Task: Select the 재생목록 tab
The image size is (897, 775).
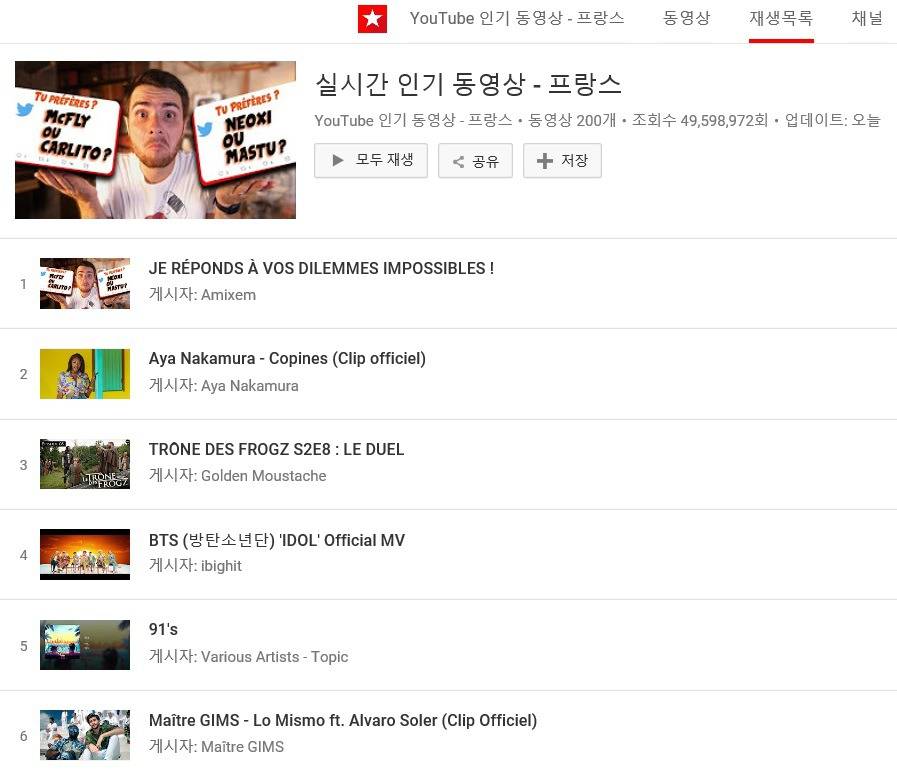Action: pos(781,19)
